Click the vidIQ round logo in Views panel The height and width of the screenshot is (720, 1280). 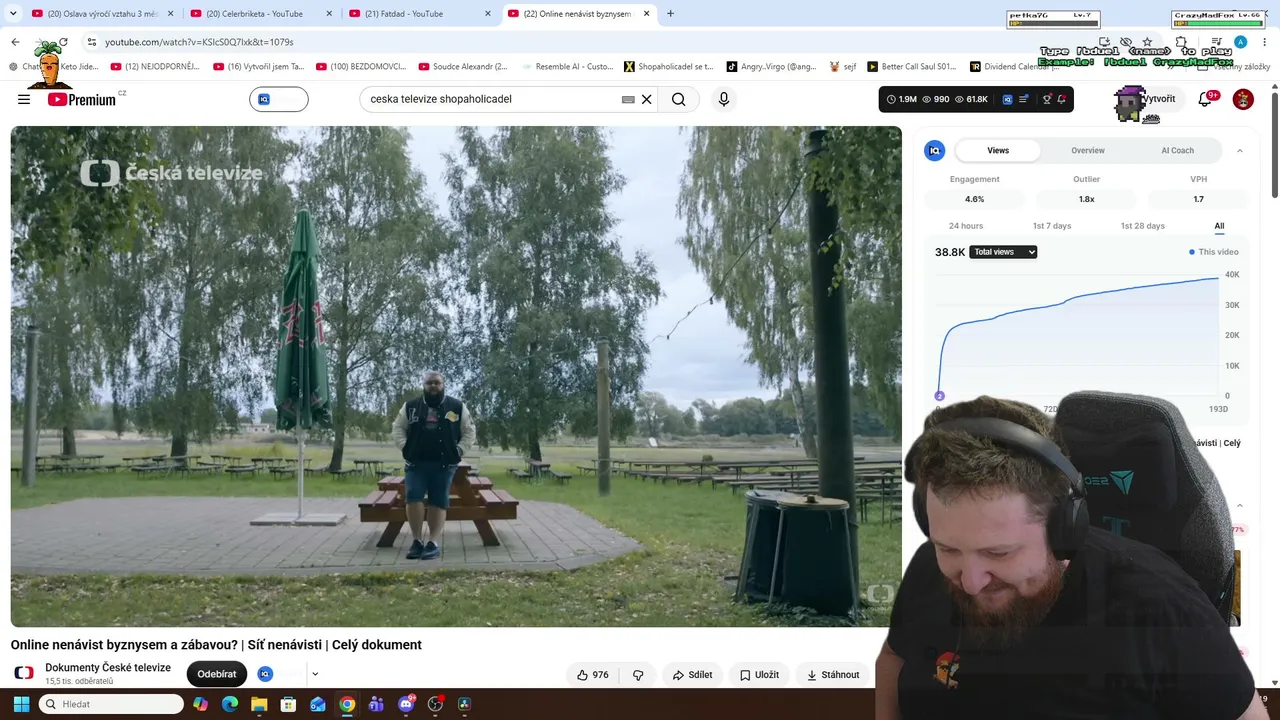click(x=934, y=151)
